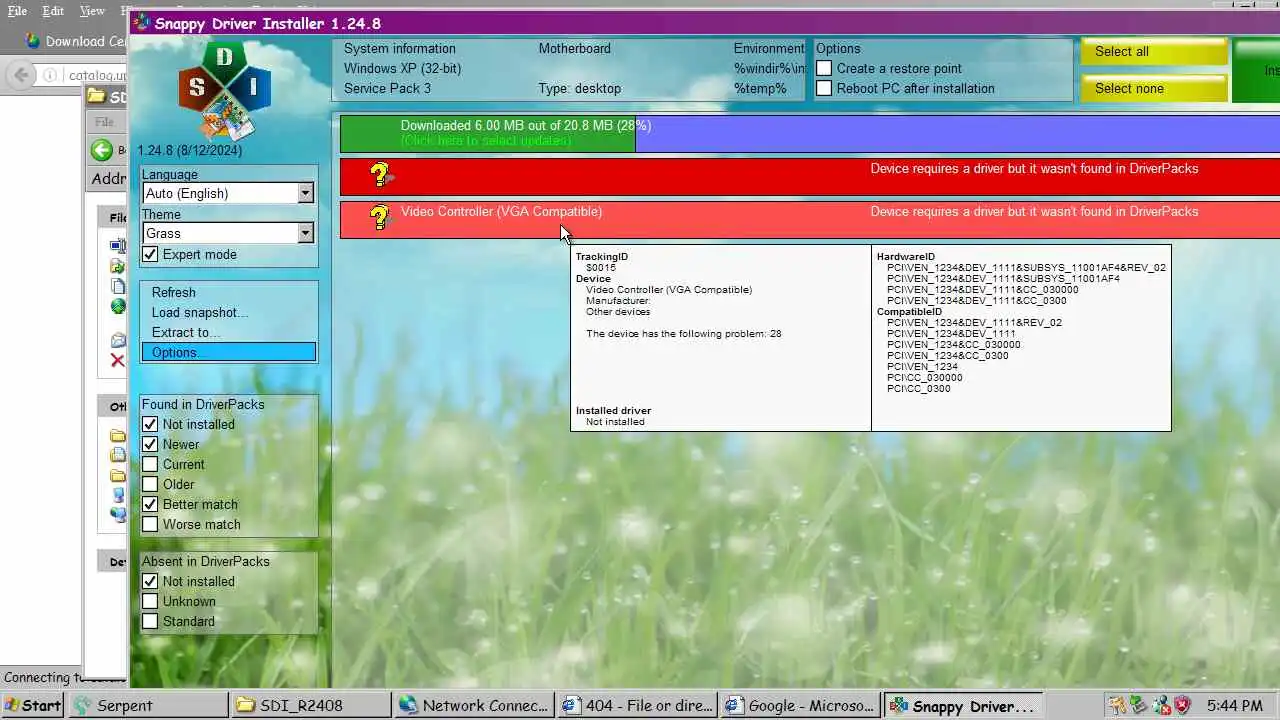The height and width of the screenshot is (720, 1280).
Task: Click Extract to... in sidebar
Action: pos(229,332)
